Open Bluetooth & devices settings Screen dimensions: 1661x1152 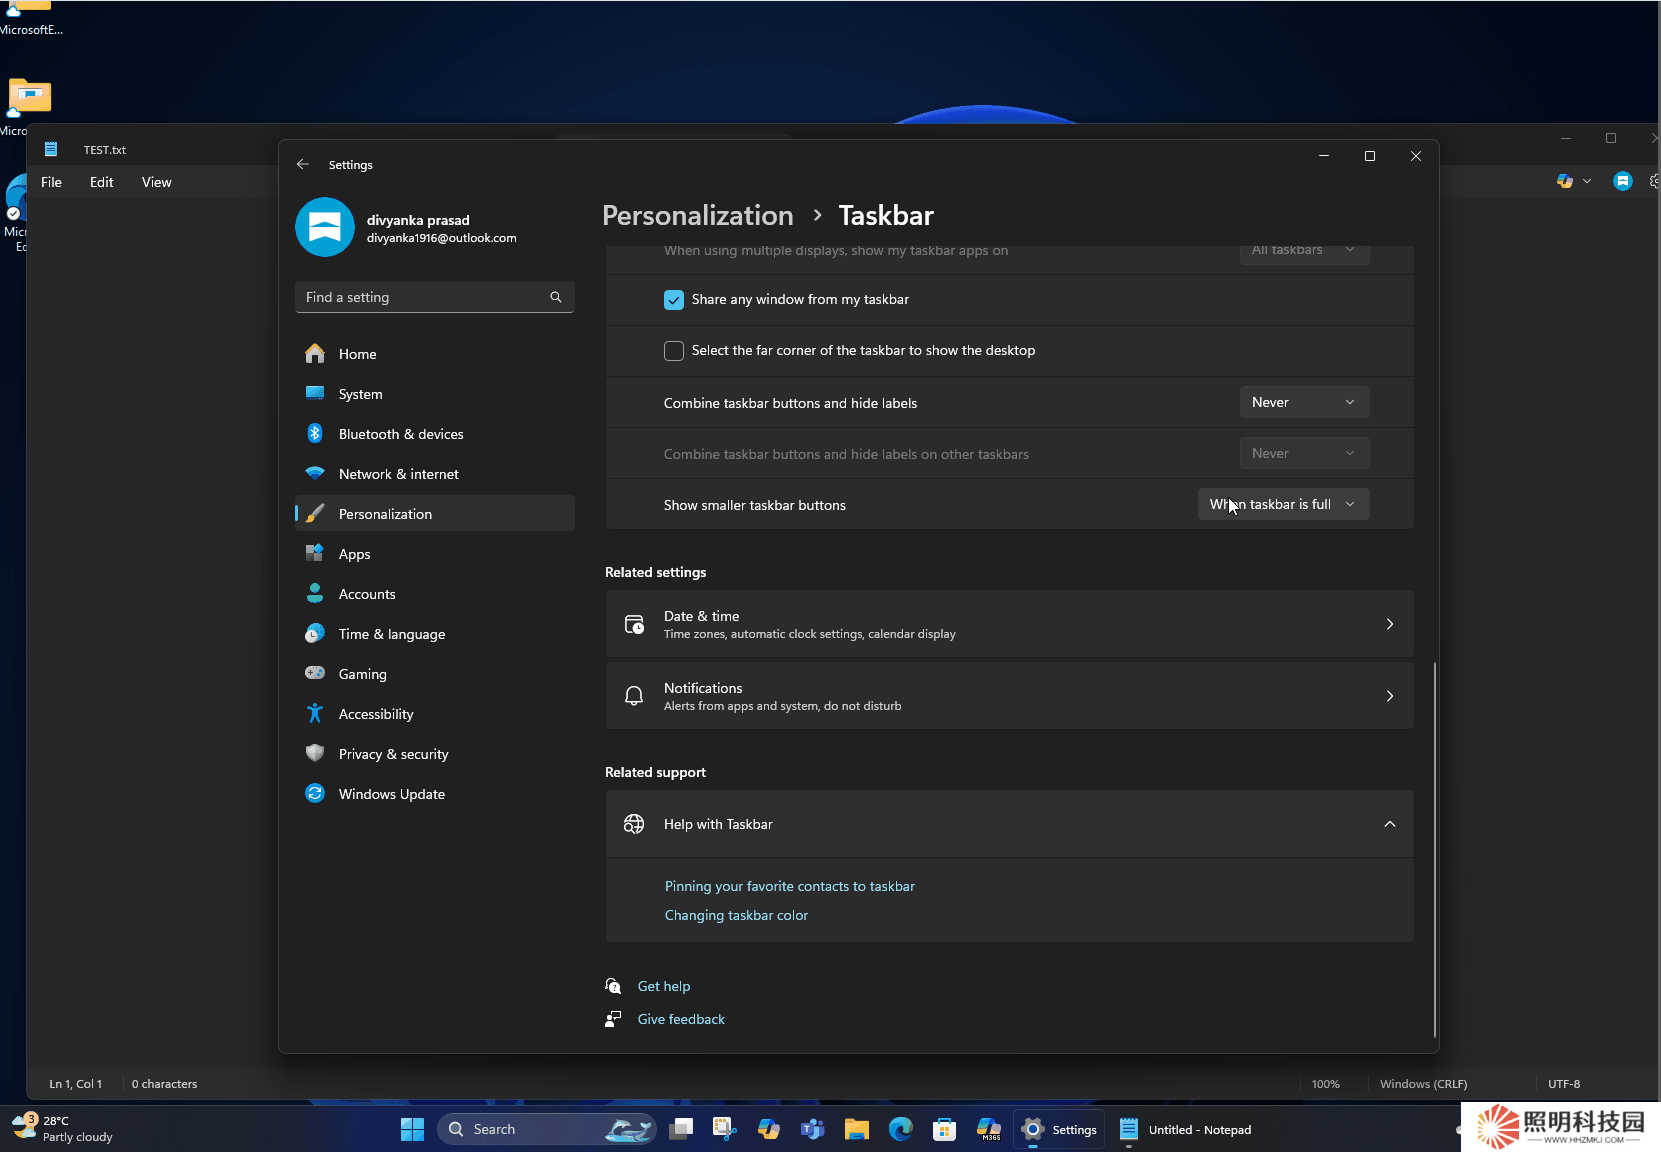400,434
